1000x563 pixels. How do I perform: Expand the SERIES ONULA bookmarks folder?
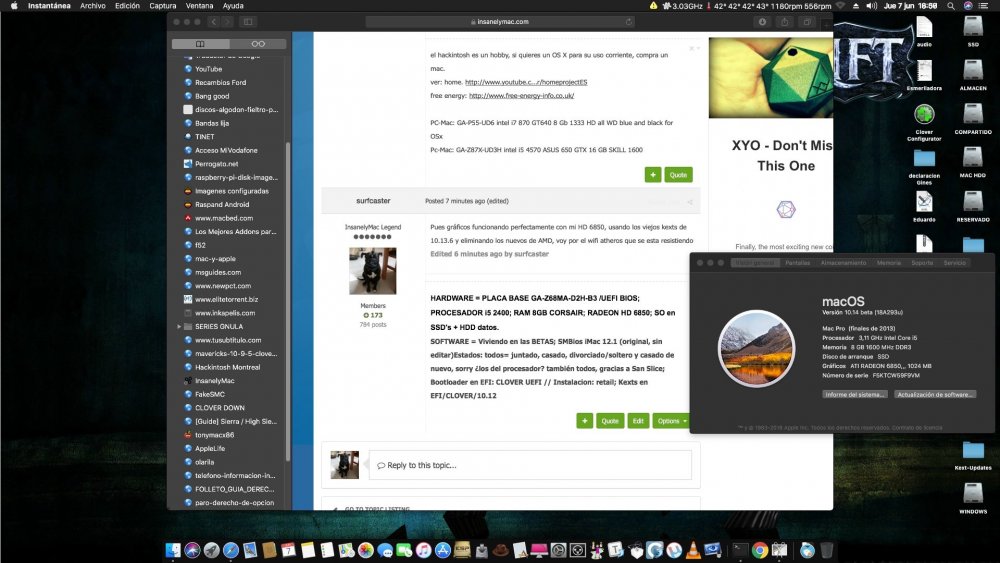(179, 326)
